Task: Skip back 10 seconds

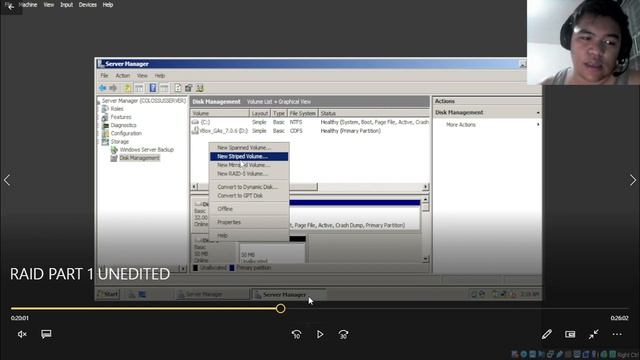Action: [x=297, y=335]
